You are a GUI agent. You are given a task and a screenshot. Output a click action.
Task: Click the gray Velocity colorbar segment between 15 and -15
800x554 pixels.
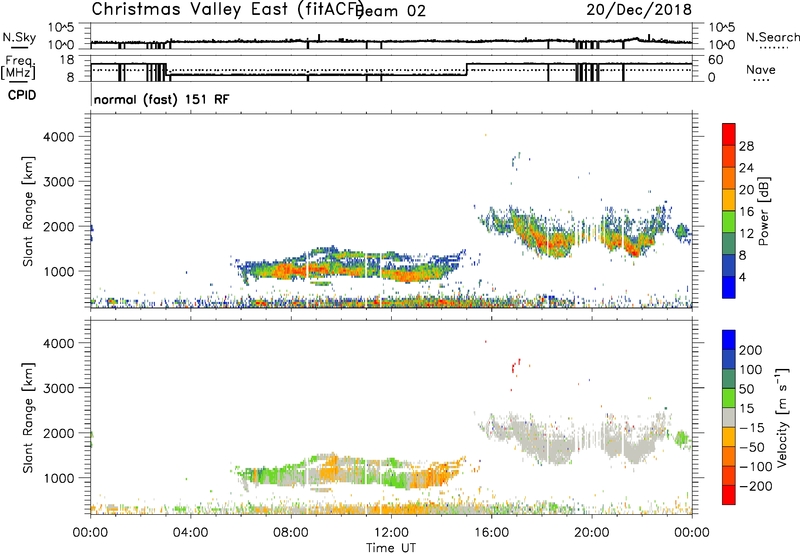[x=729, y=417]
